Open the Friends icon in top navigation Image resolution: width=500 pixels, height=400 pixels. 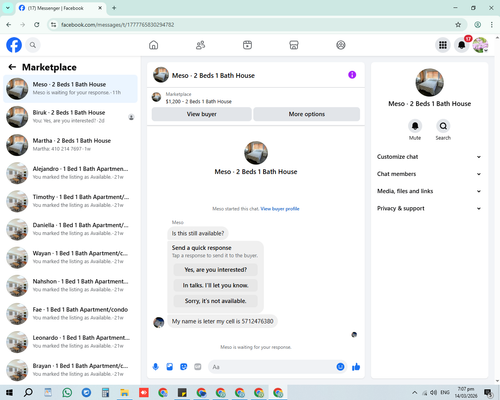200,45
